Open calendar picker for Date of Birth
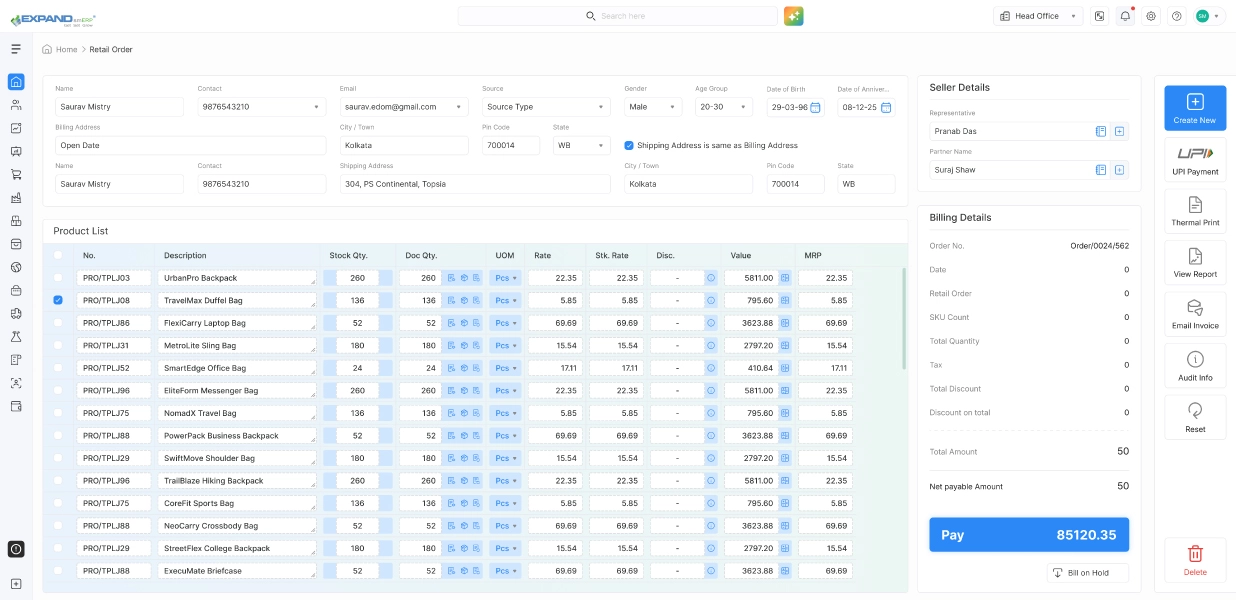Screen dimensions: 1236x600 click(x=815, y=107)
